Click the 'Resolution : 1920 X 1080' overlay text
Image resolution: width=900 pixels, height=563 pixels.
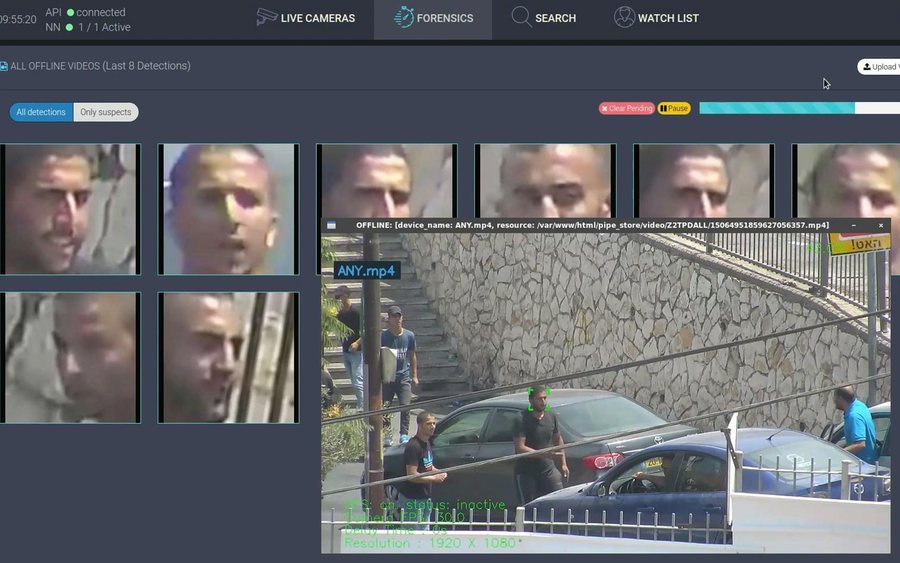coord(430,543)
